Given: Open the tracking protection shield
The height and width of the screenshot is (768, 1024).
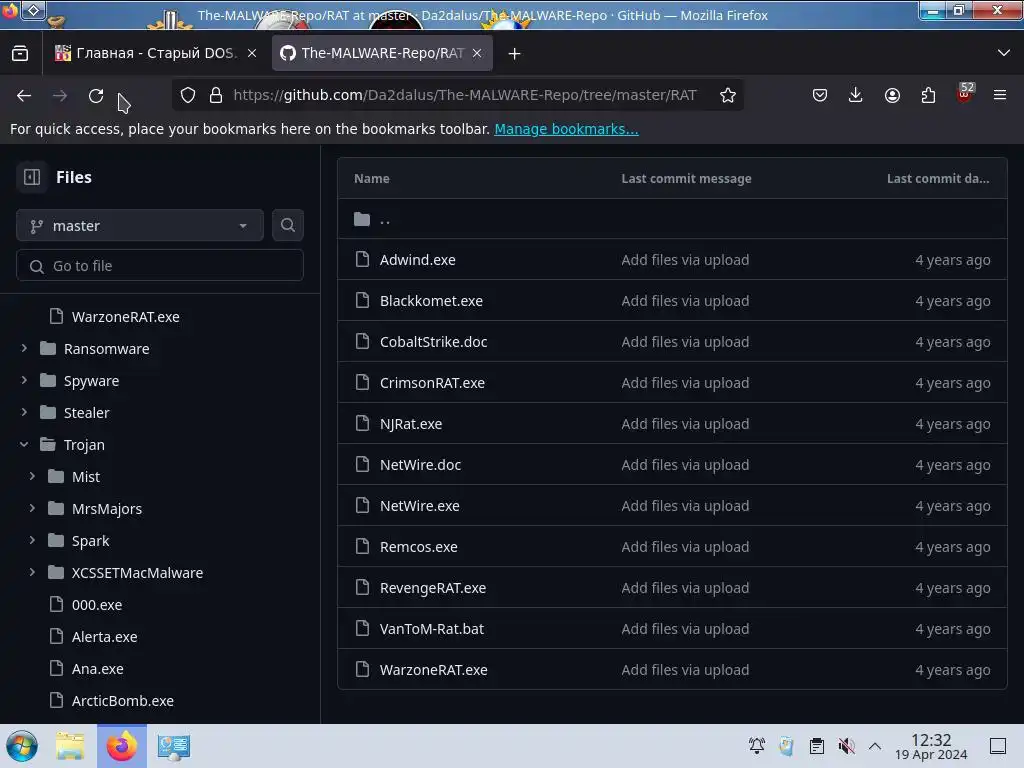Looking at the screenshot, I should click(x=188, y=95).
